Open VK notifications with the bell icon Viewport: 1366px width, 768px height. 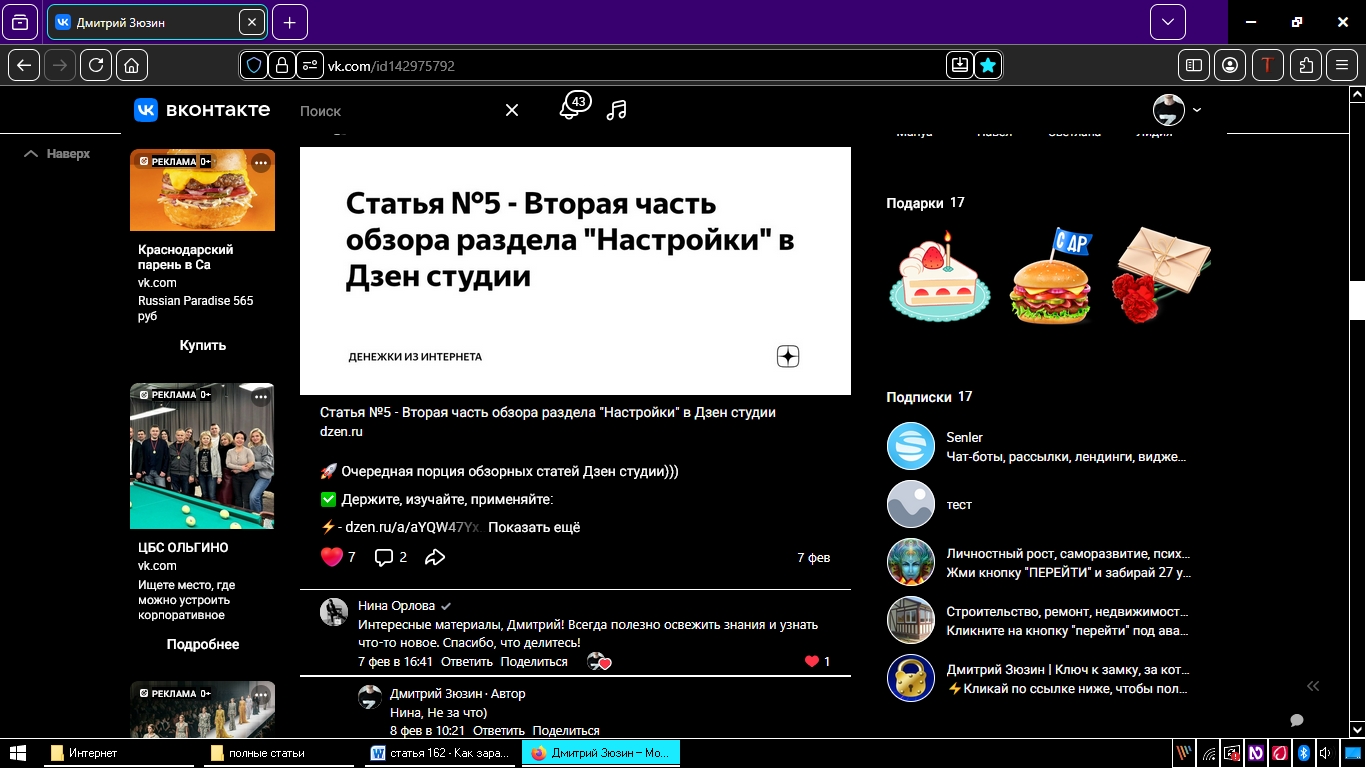(x=568, y=111)
